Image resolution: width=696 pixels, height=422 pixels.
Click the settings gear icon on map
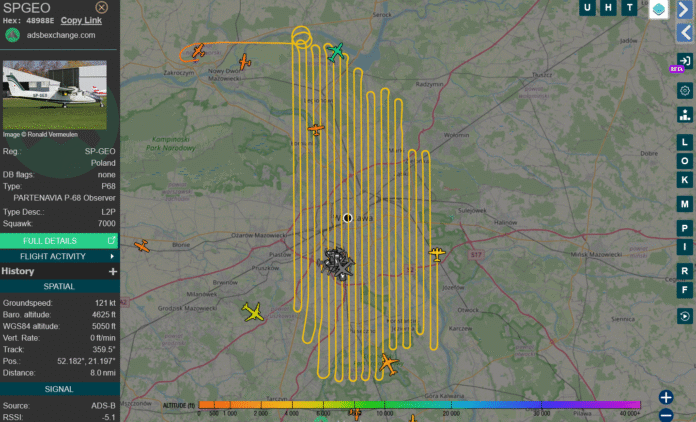685,90
